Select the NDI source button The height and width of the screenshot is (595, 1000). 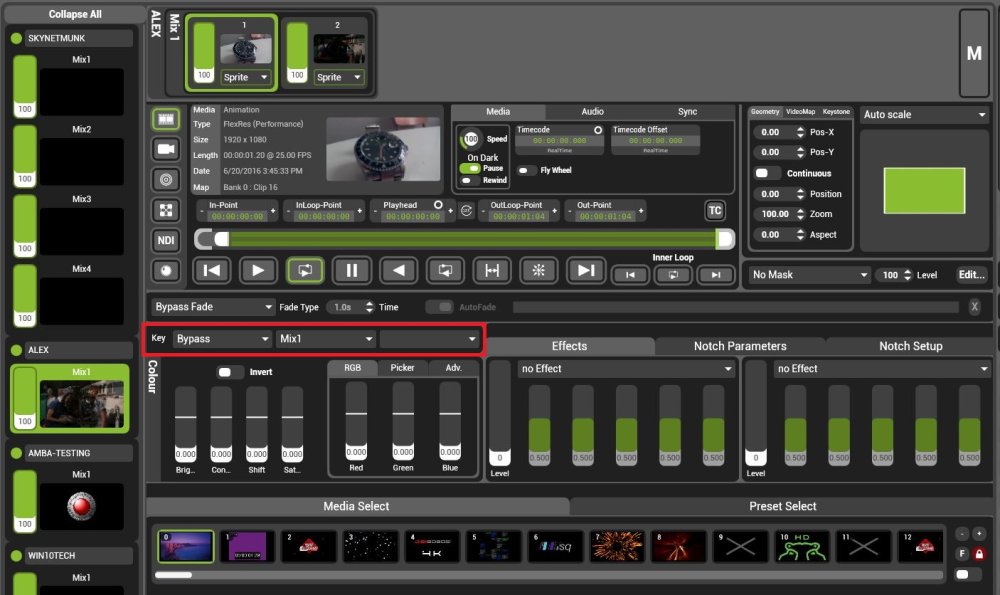(x=166, y=240)
